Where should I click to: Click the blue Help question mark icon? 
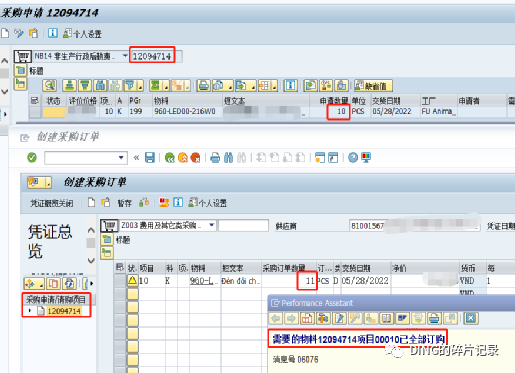[x=353, y=157]
